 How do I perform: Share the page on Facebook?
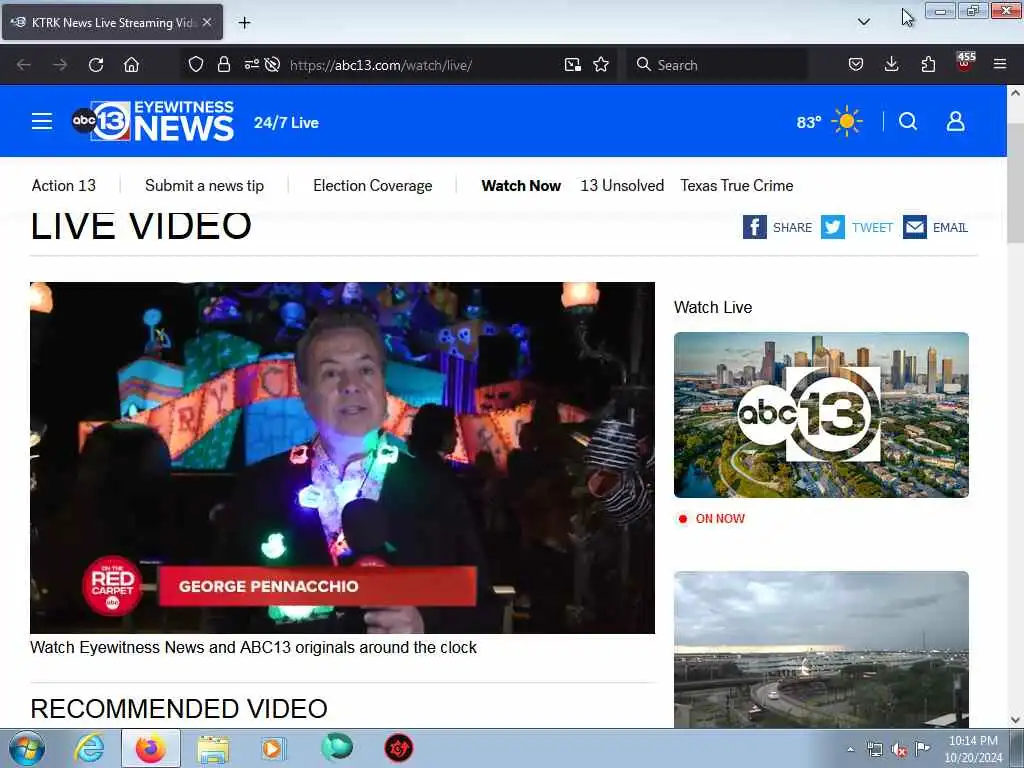click(x=777, y=227)
